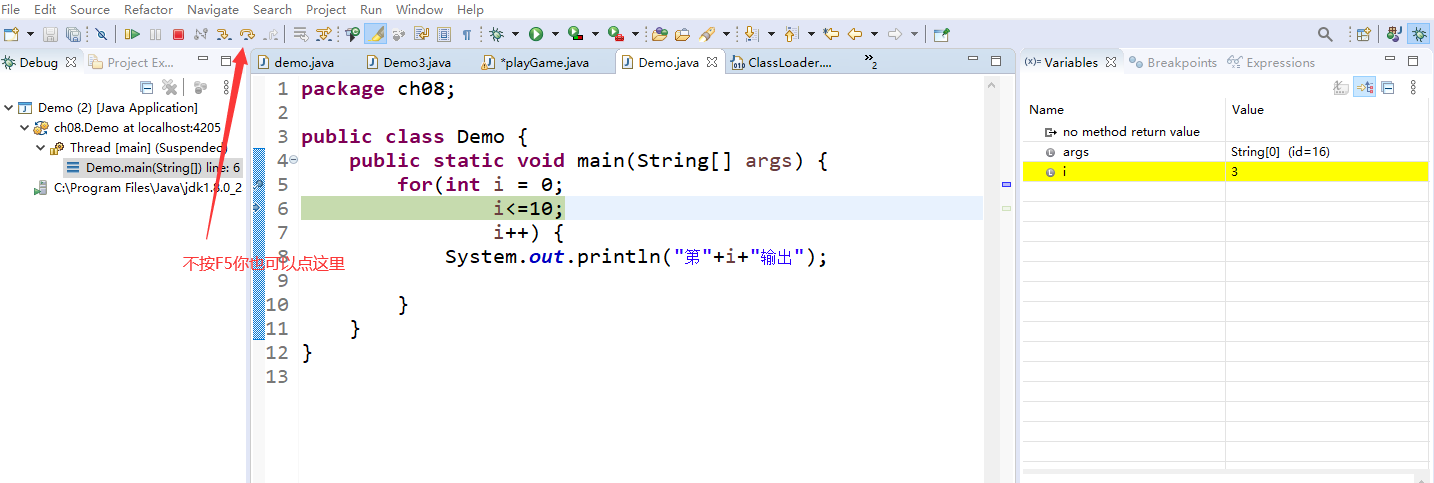Click the Disconnect toolbar icon
The height and width of the screenshot is (483, 1434).
[201, 34]
